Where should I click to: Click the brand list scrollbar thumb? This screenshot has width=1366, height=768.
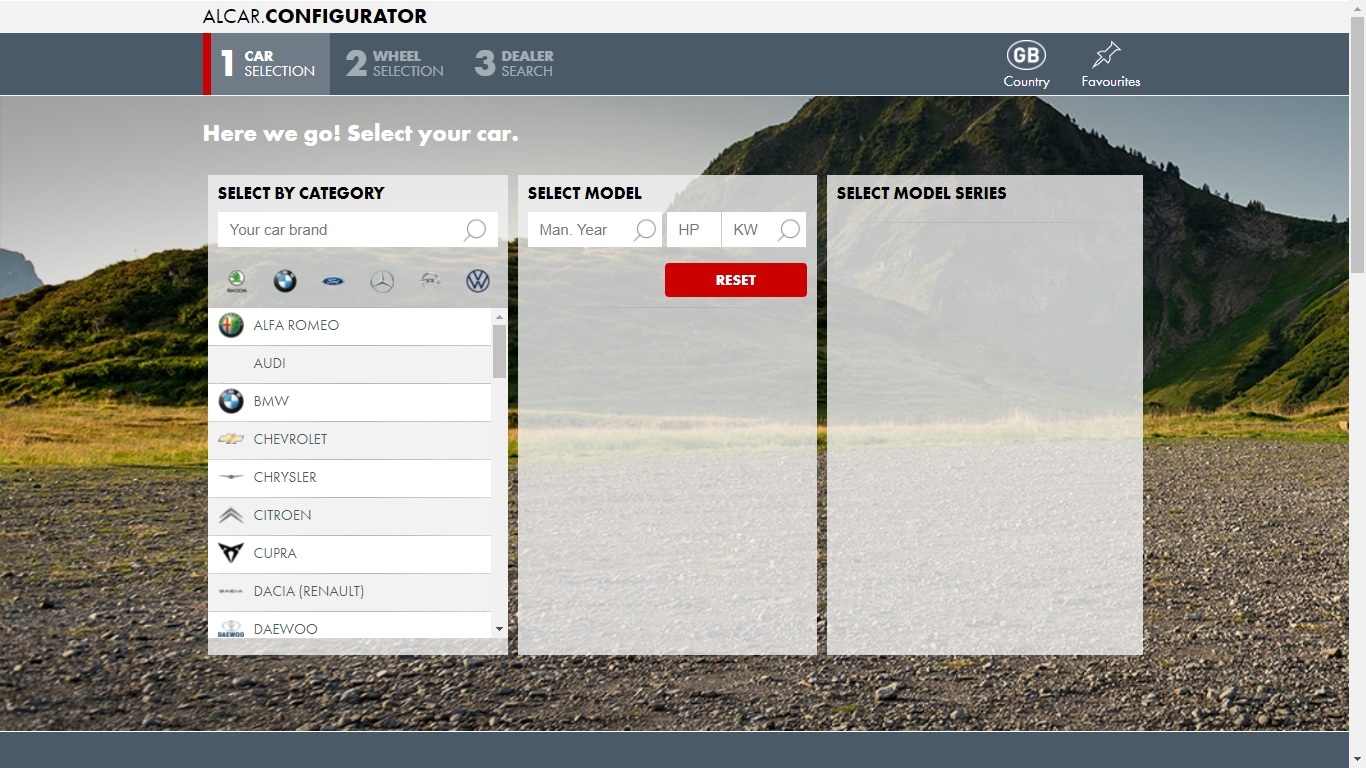[499, 351]
